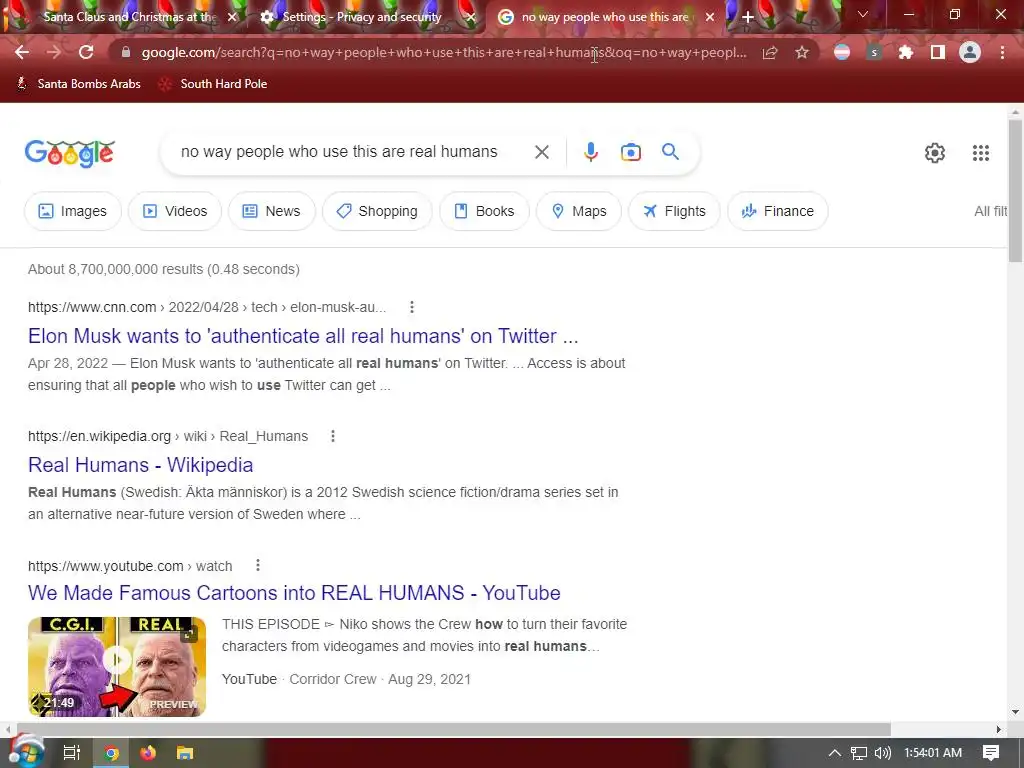Open Real Humans - Wikipedia result

(x=140, y=465)
